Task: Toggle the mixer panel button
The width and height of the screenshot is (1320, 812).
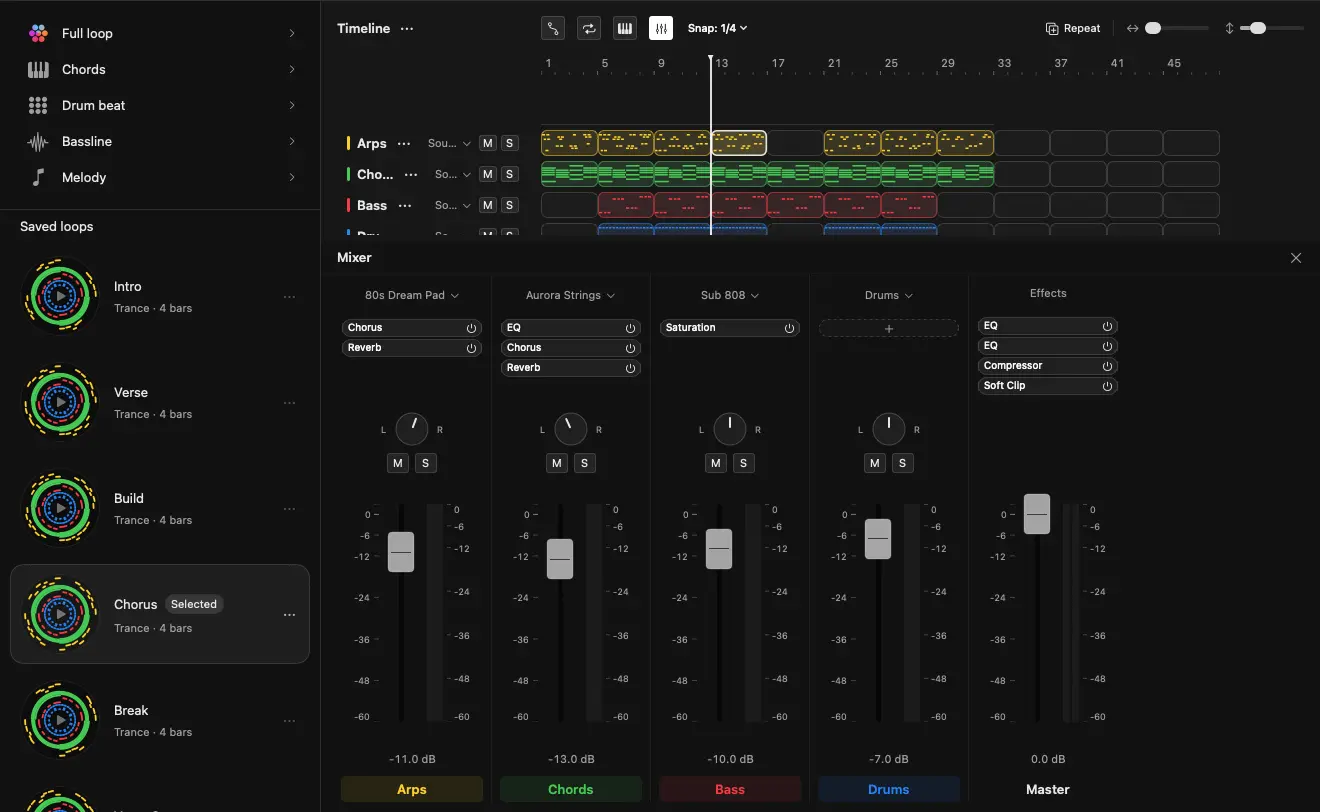Action: coord(661,28)
